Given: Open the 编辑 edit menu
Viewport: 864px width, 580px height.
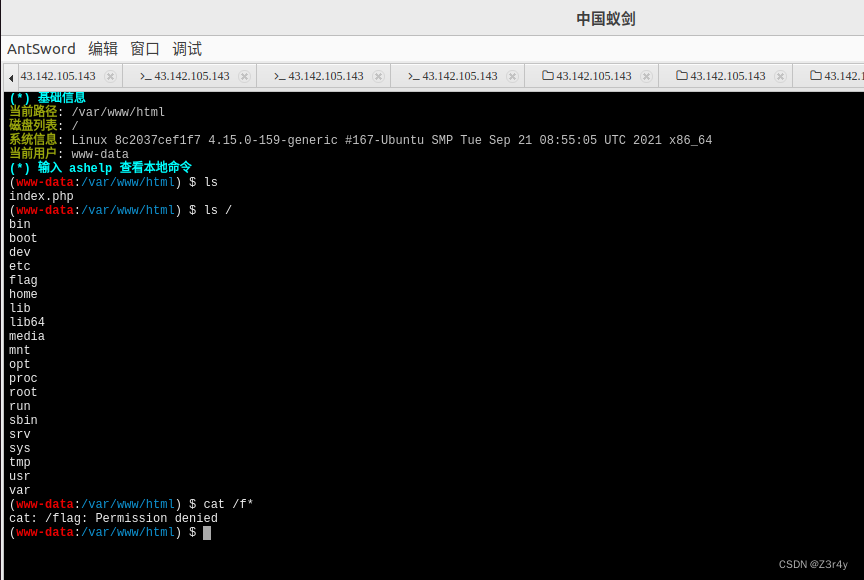Looking at the screenshot, I should coord(103,48).
